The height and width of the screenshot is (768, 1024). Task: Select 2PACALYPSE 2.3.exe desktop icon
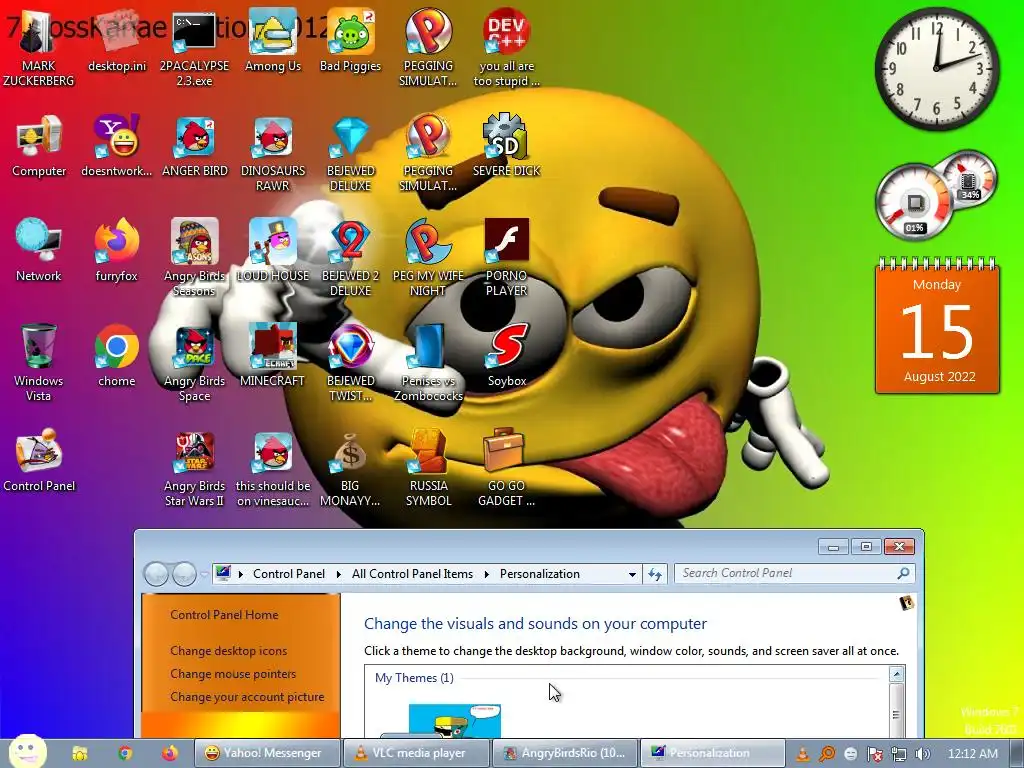pyautogui.click(x=195, y=49)
